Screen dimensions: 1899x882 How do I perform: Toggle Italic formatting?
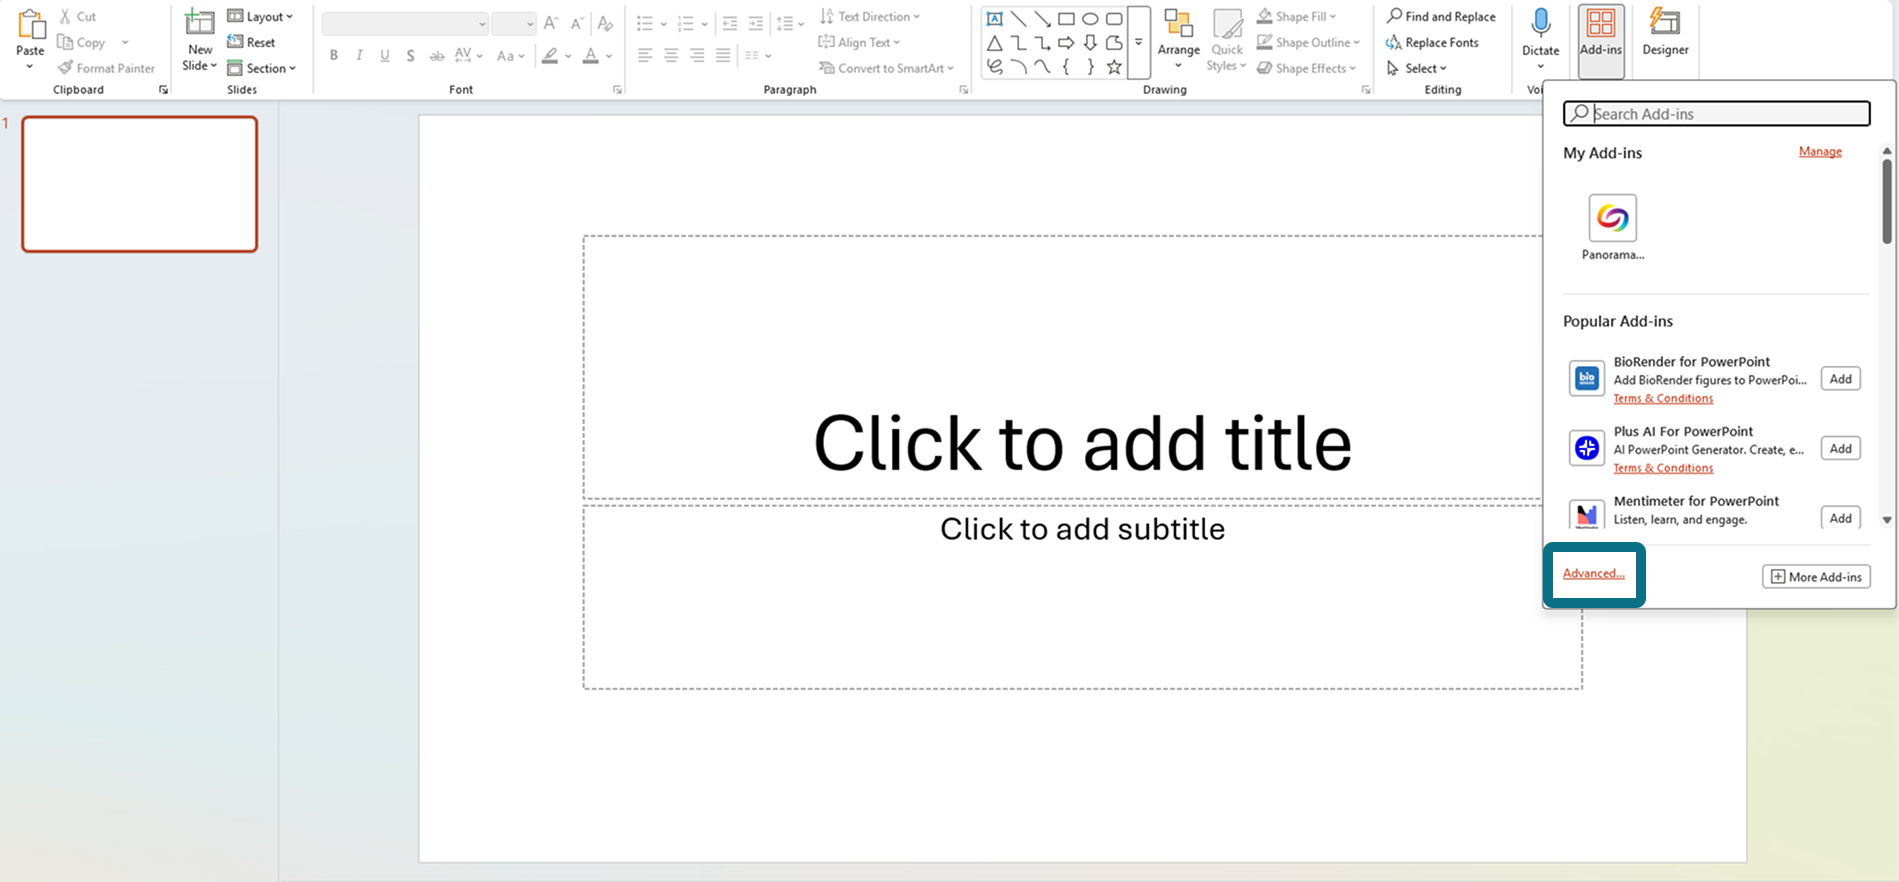pos(359,56)
